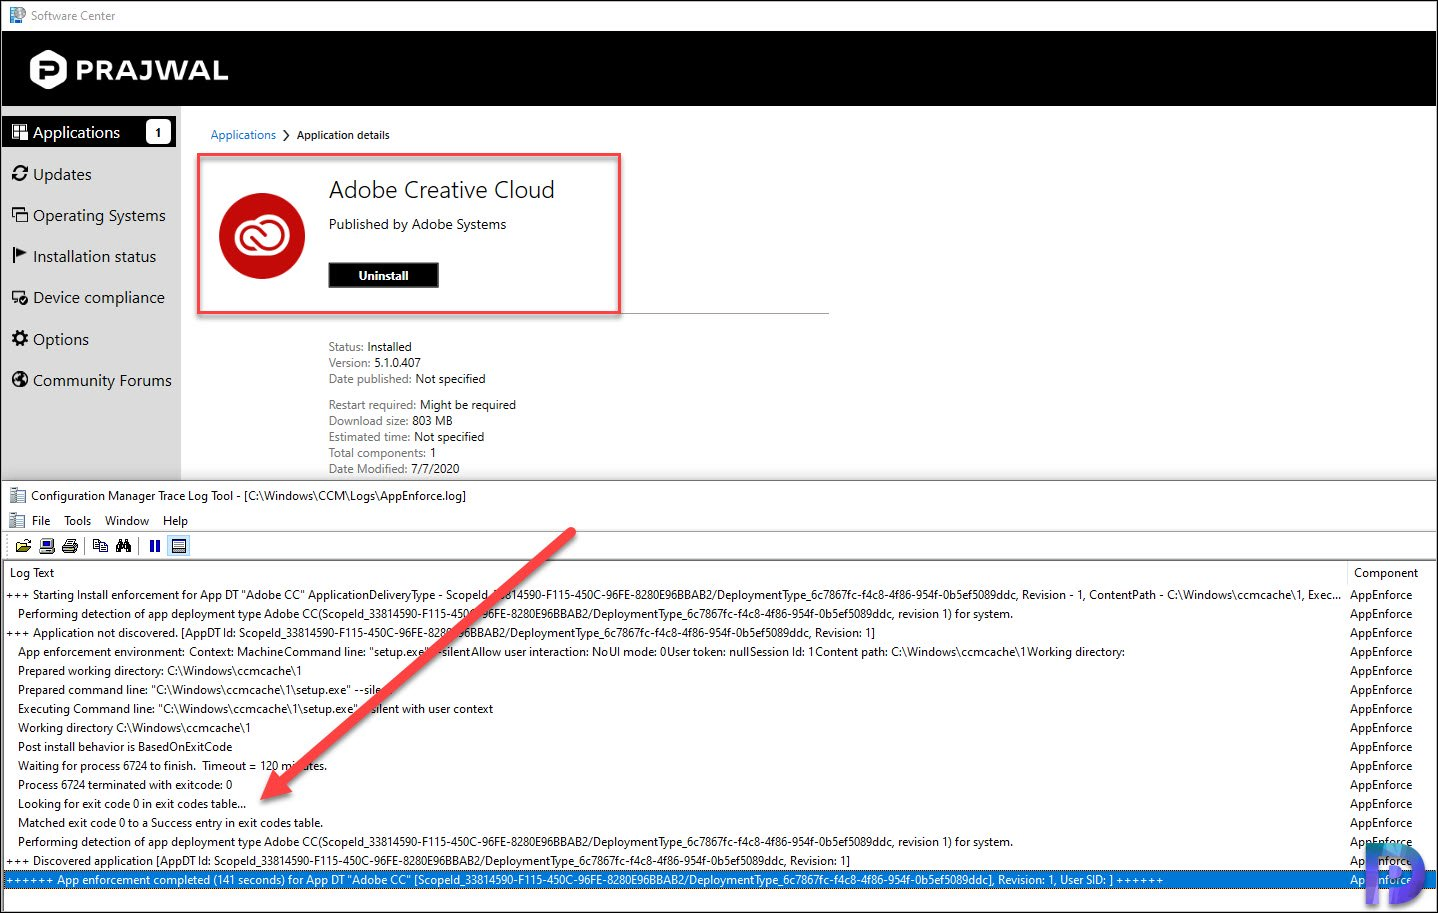Click the Log Text column header
The width and height of the screenshot is (1438, 913).
click(674, 573)
